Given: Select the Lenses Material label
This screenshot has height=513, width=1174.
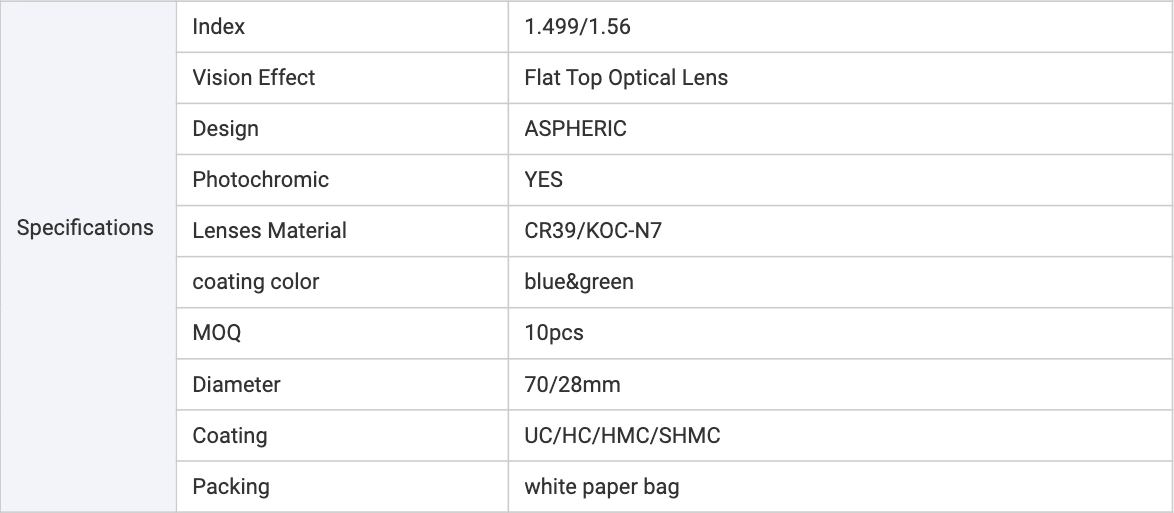Looking at the screenshot, I should [270, 231].
